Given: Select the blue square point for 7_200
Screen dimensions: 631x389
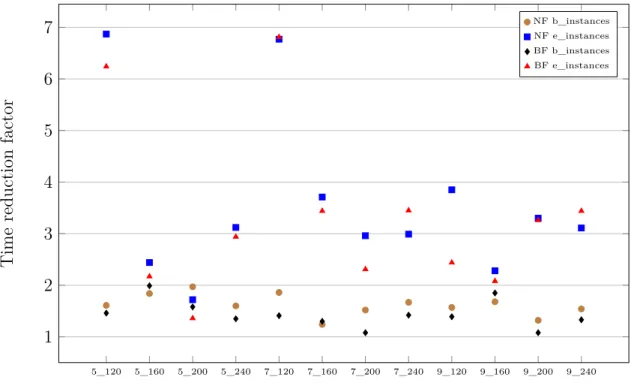Looking at the screenshot, I should 365,236.
